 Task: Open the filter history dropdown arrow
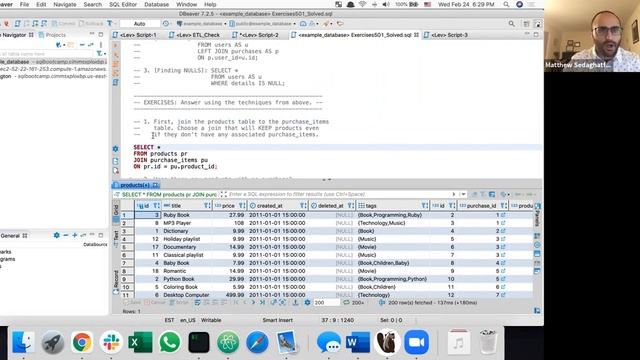tap(463, 194)
